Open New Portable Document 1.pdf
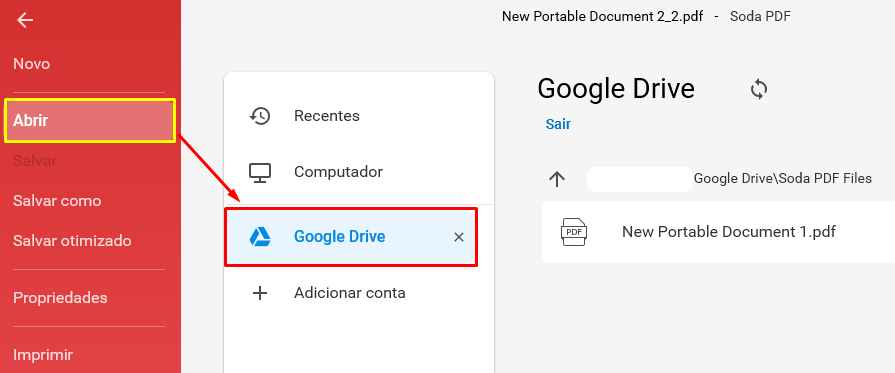The height and width of the screenshot is (373, 895). click(729, 232)
